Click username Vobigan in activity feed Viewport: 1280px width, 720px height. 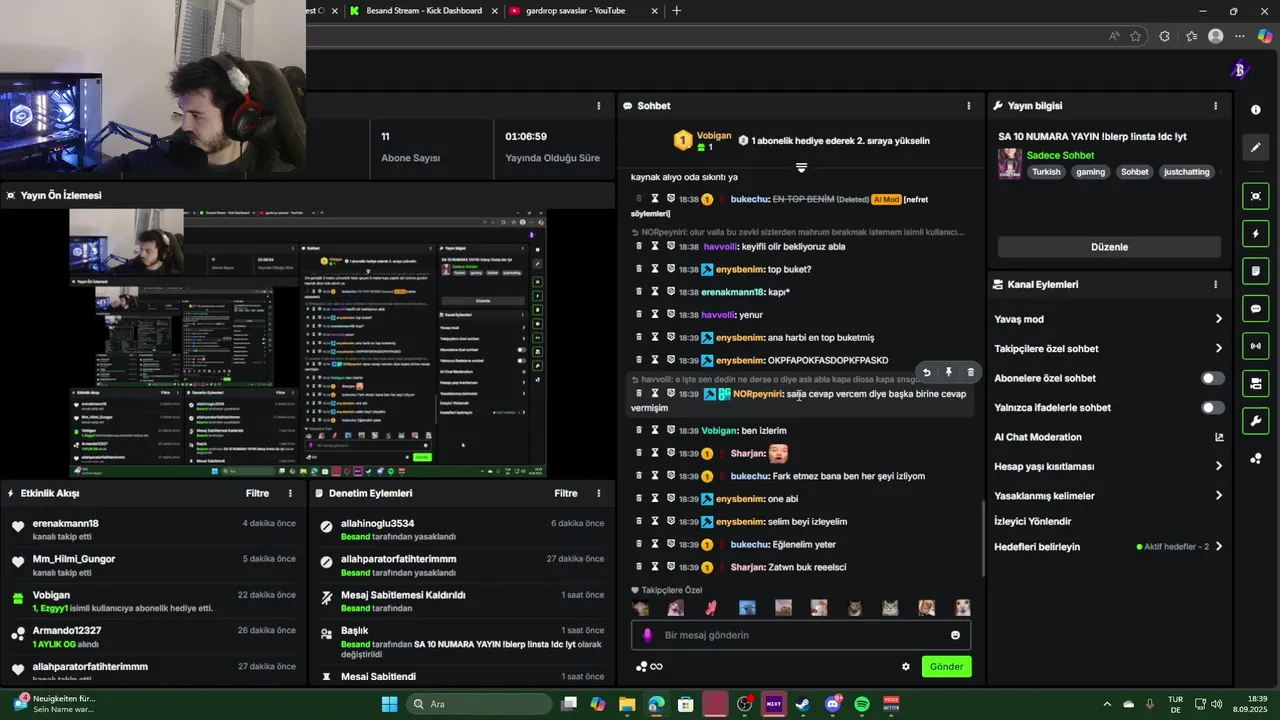pos(51,595)
